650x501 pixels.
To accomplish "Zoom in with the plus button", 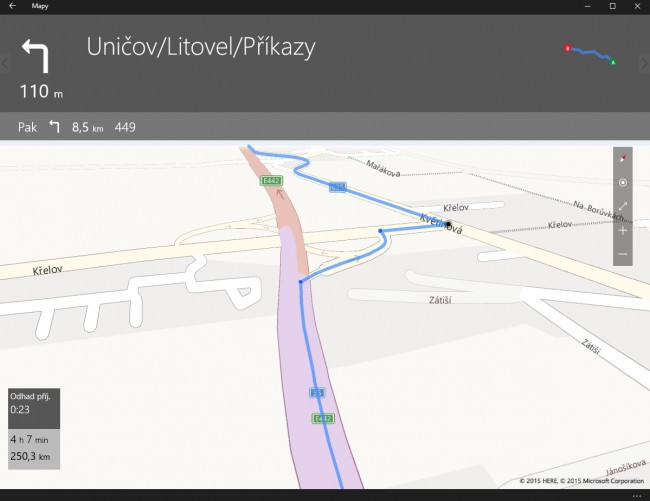I will pos(623,230).
